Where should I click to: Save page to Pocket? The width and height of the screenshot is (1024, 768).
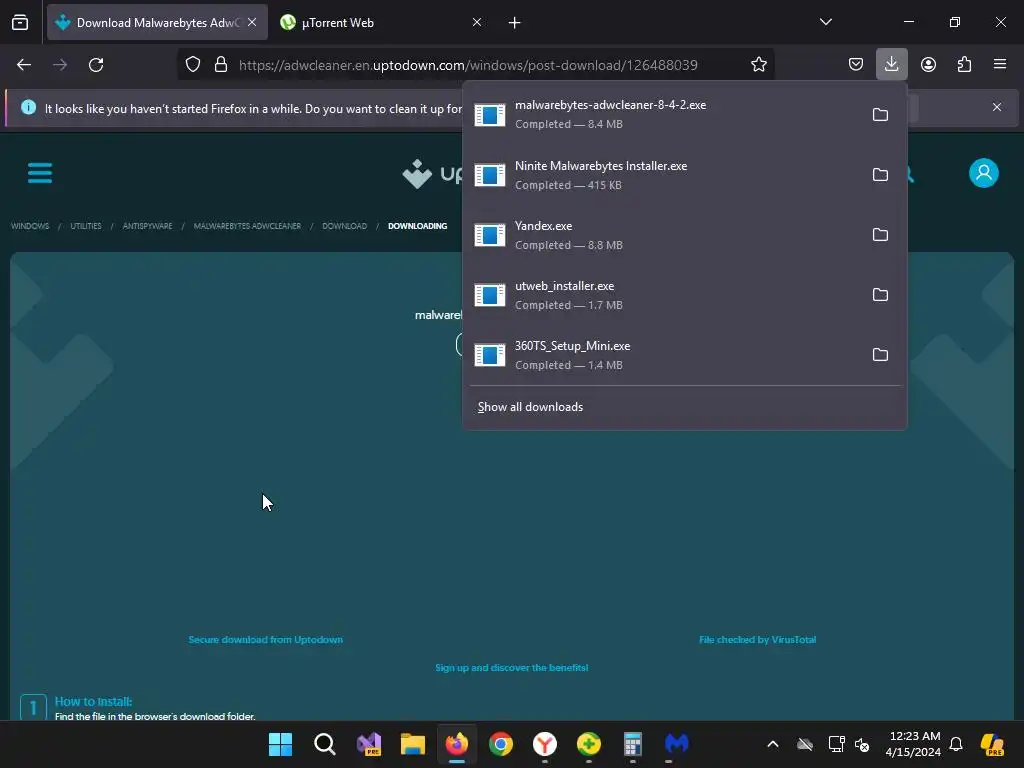click(x=856, y=65)
